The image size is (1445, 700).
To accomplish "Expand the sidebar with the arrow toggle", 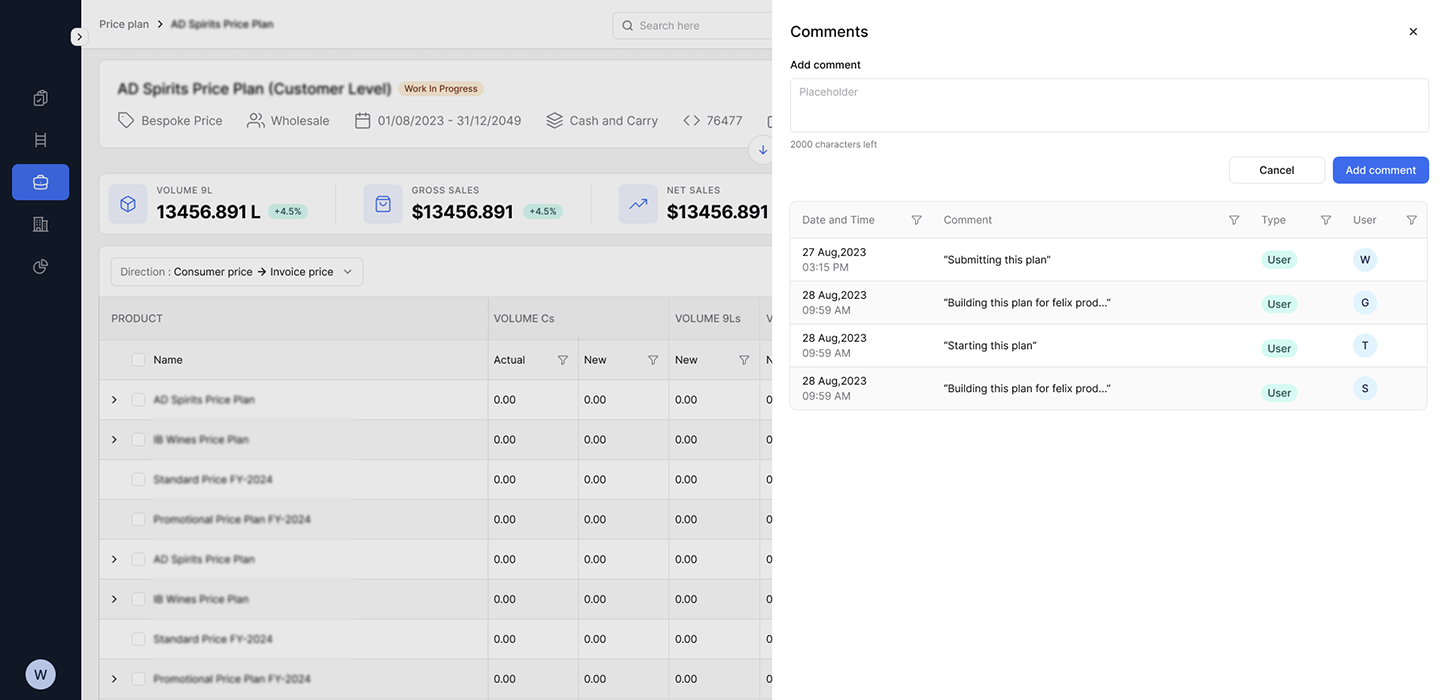I will [x=79, y=37].
